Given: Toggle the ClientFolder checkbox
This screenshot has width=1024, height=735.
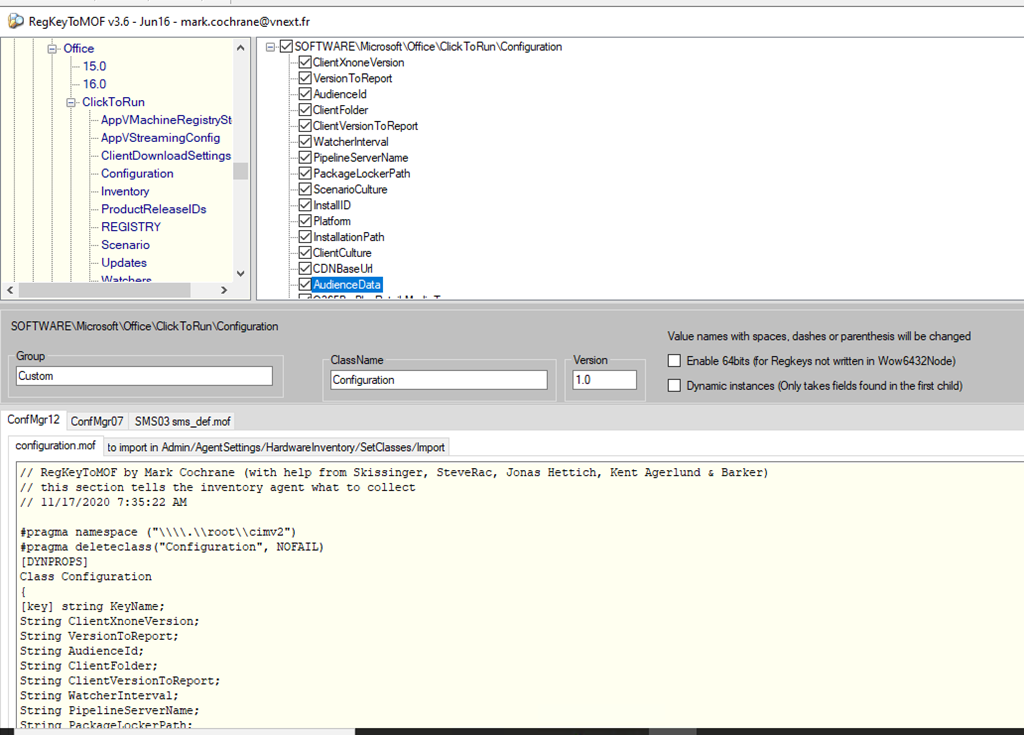Looking at the screenshot, I should click(x=305, y=110).
